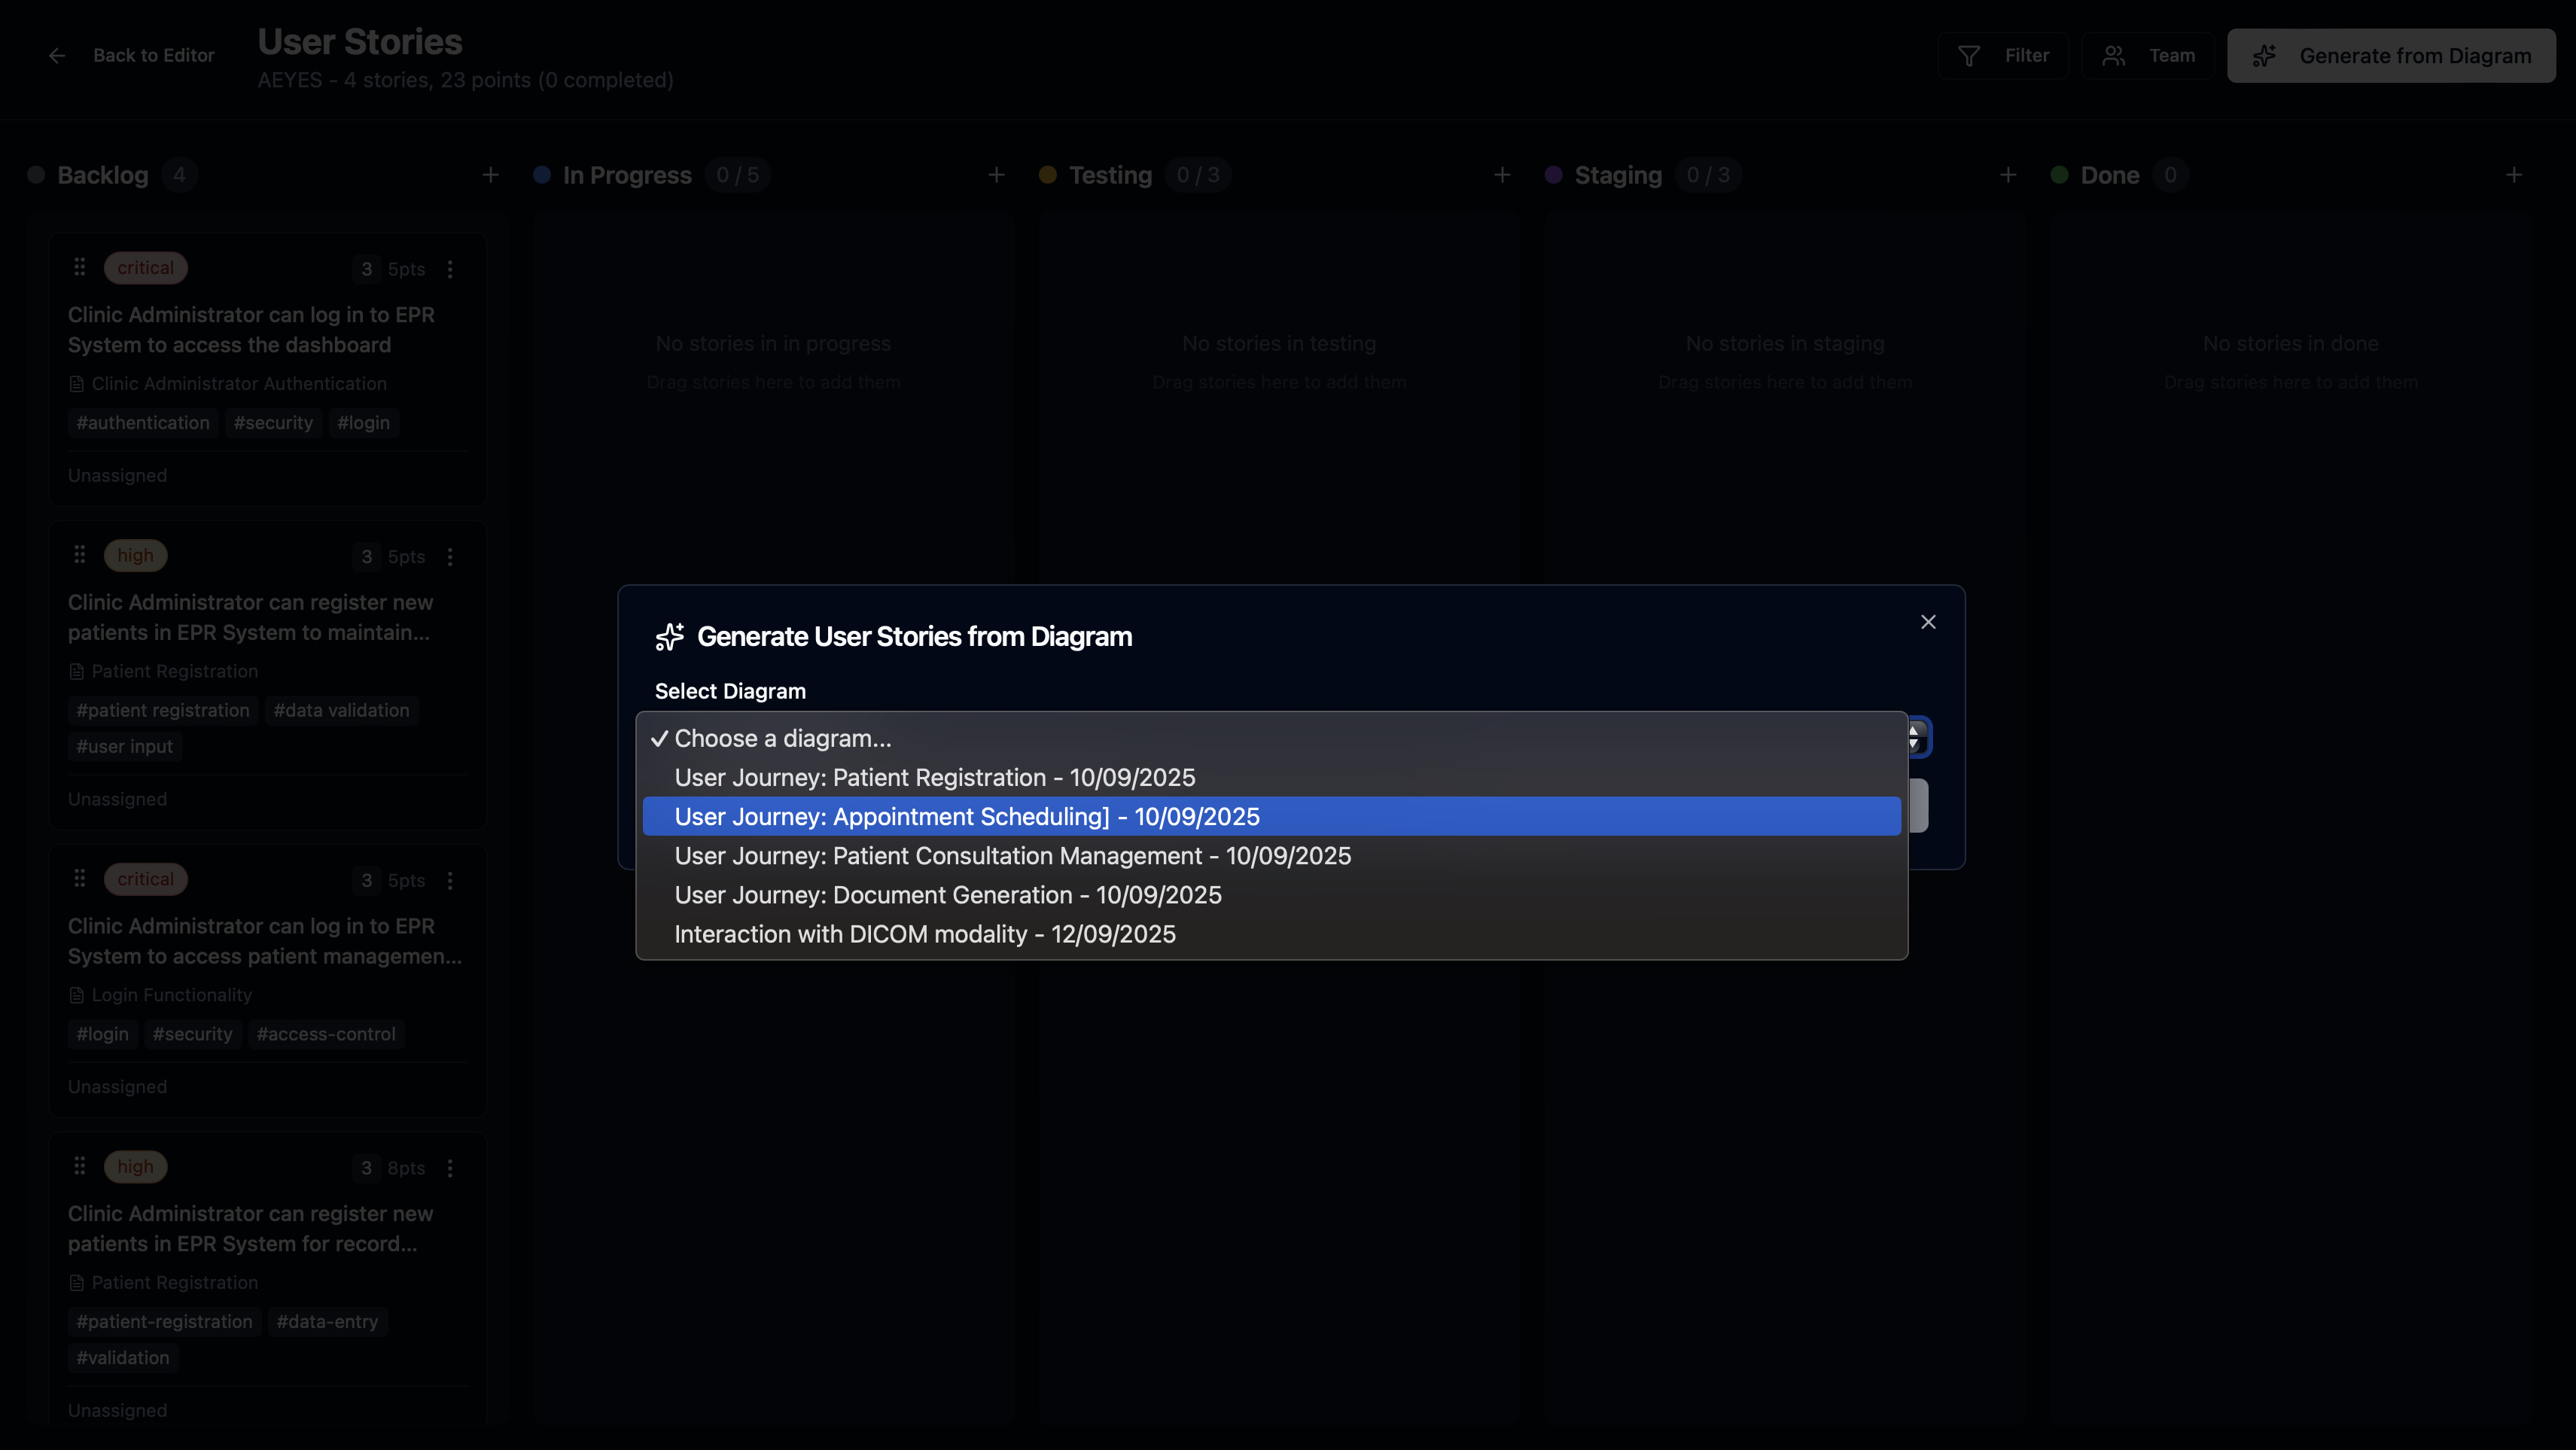Grab drag handle of first high-priority story

click(x=80, y=555)
